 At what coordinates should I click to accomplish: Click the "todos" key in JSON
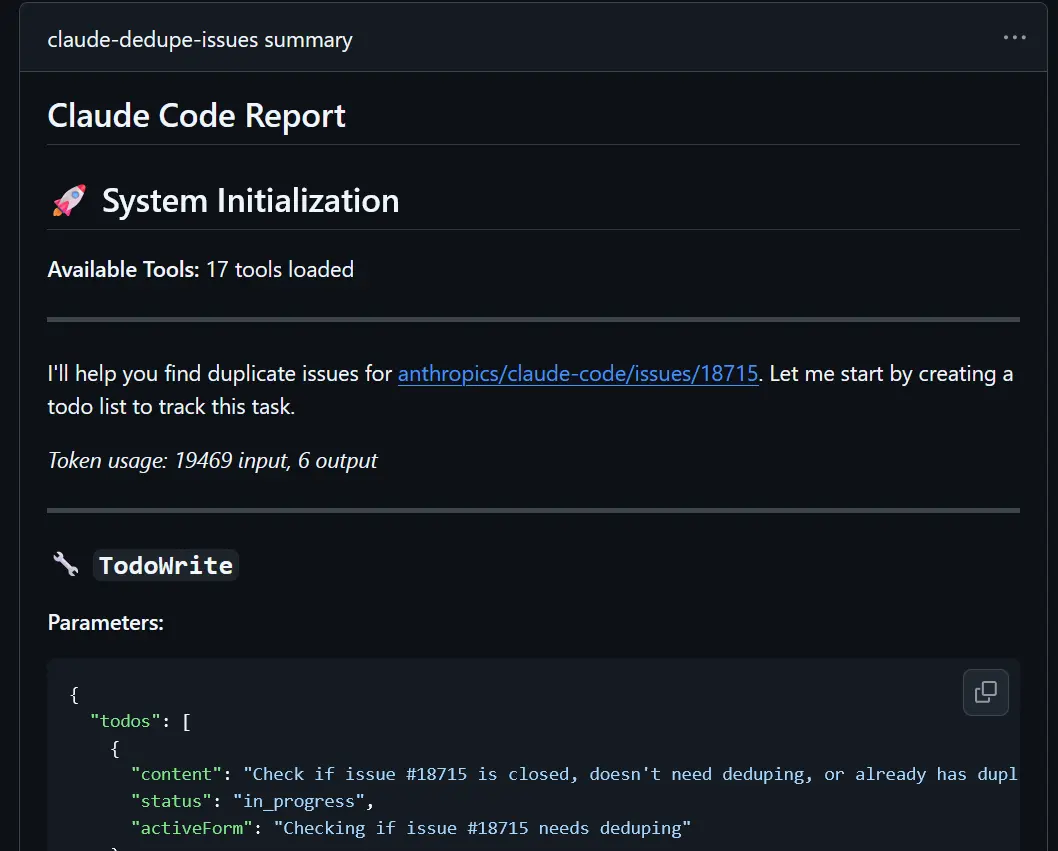126,721
